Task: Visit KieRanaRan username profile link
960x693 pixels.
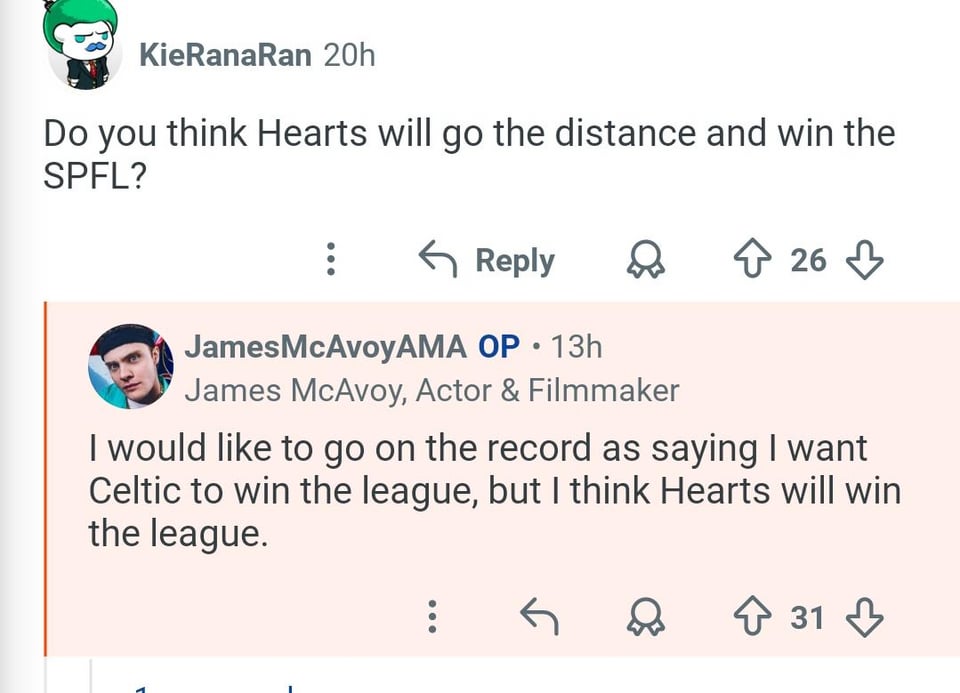Action: click(x=225, y=54)
